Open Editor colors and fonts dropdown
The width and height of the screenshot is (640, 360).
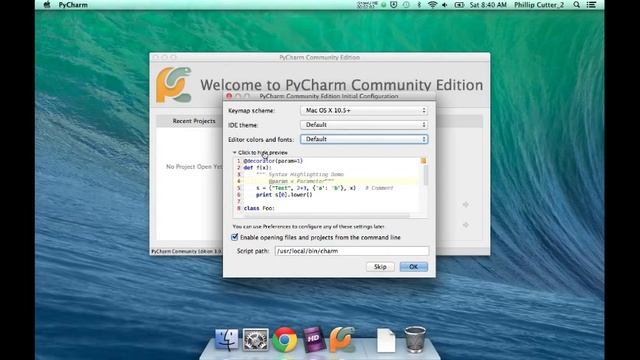pyautogui.click(x=364, y=139)
